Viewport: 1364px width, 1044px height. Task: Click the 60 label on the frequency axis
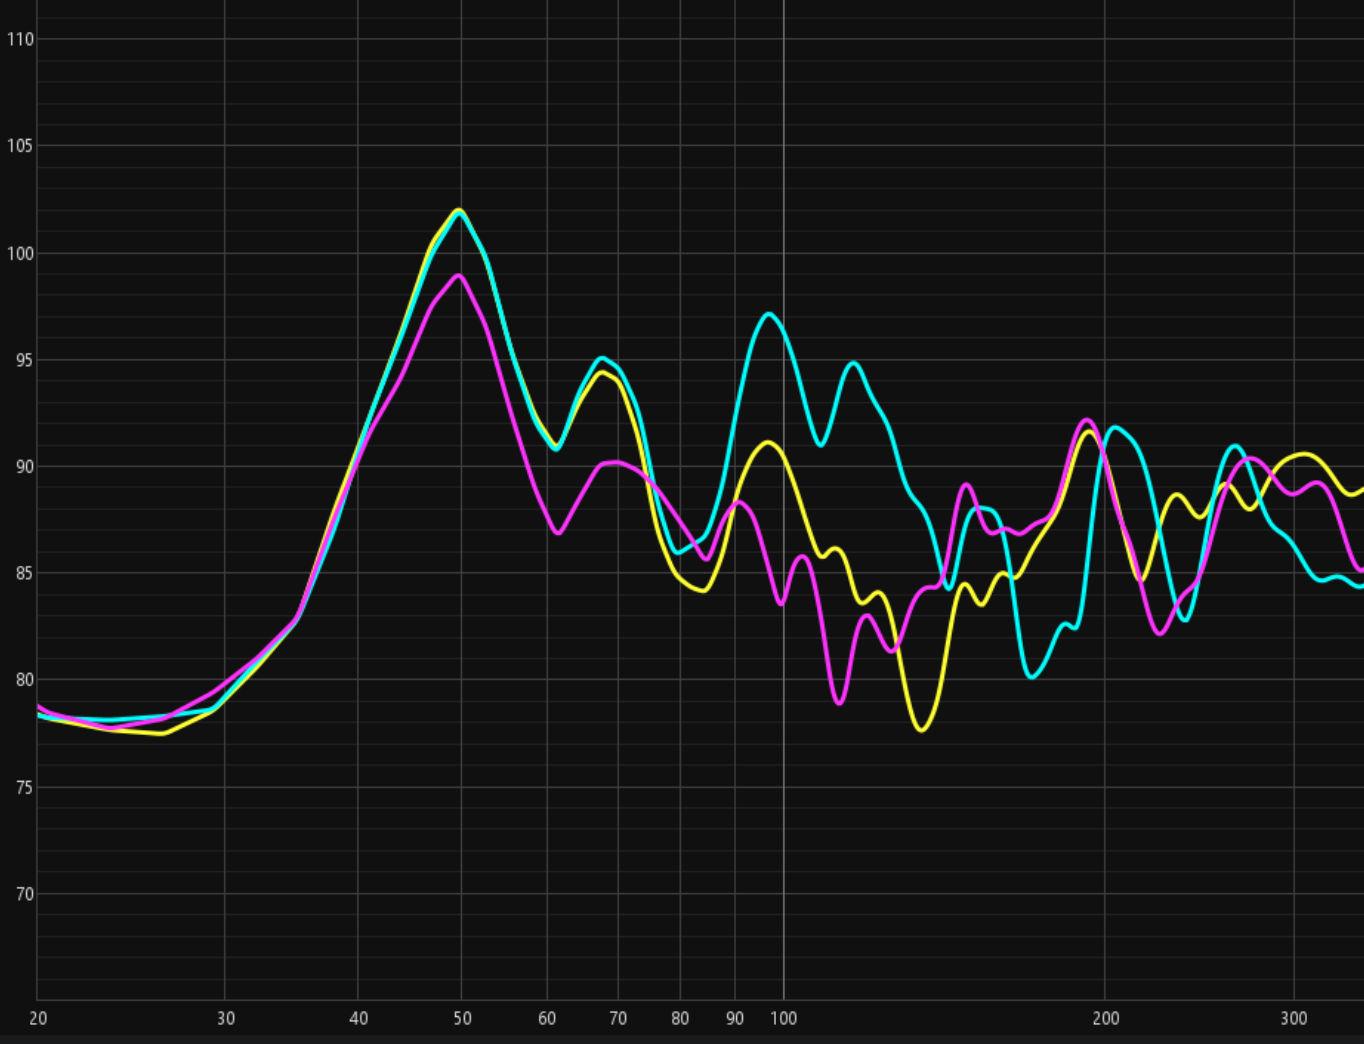(546, 1018)
